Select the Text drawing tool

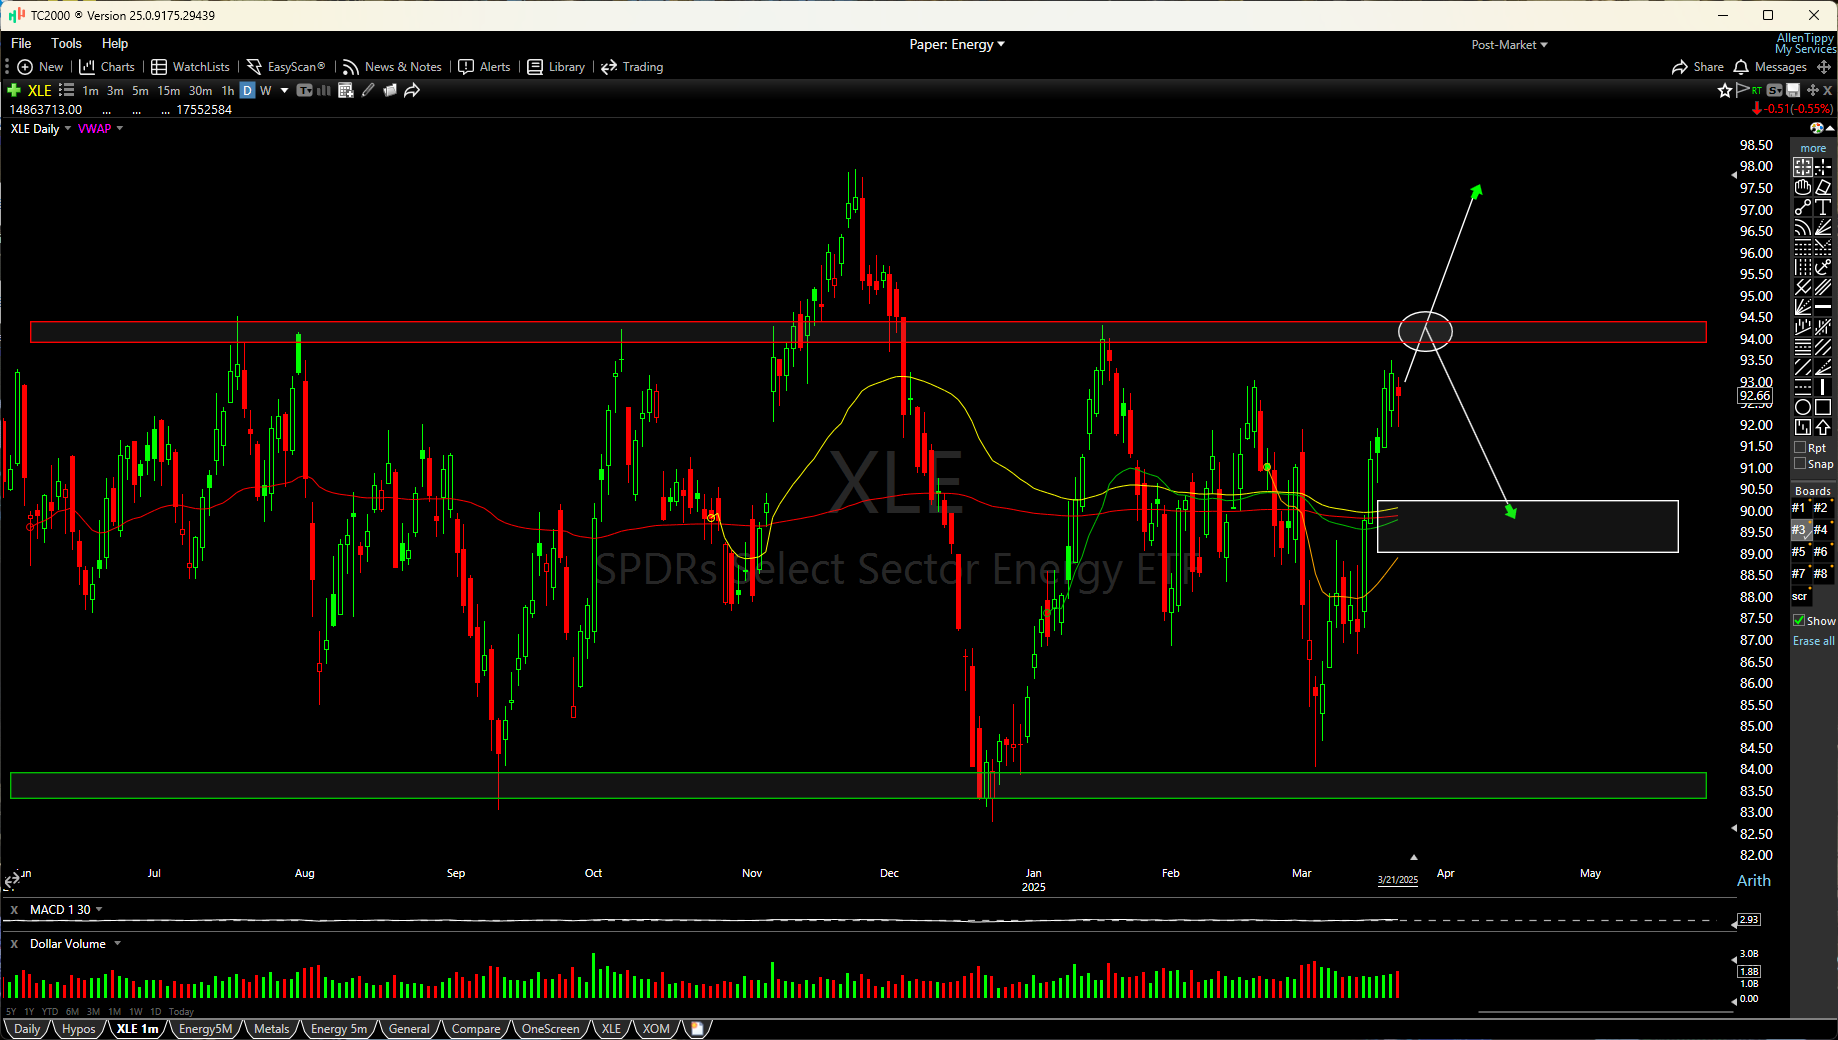(1823, 206)
